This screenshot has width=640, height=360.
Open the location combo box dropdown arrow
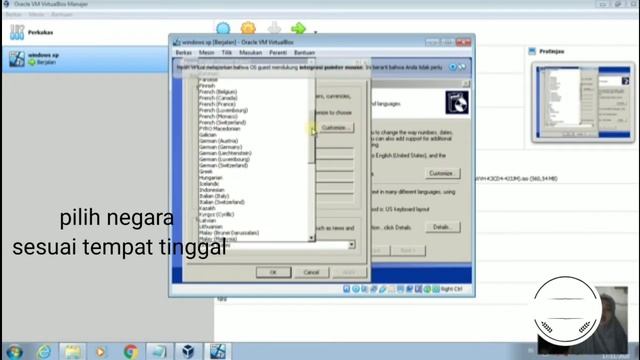351,245
